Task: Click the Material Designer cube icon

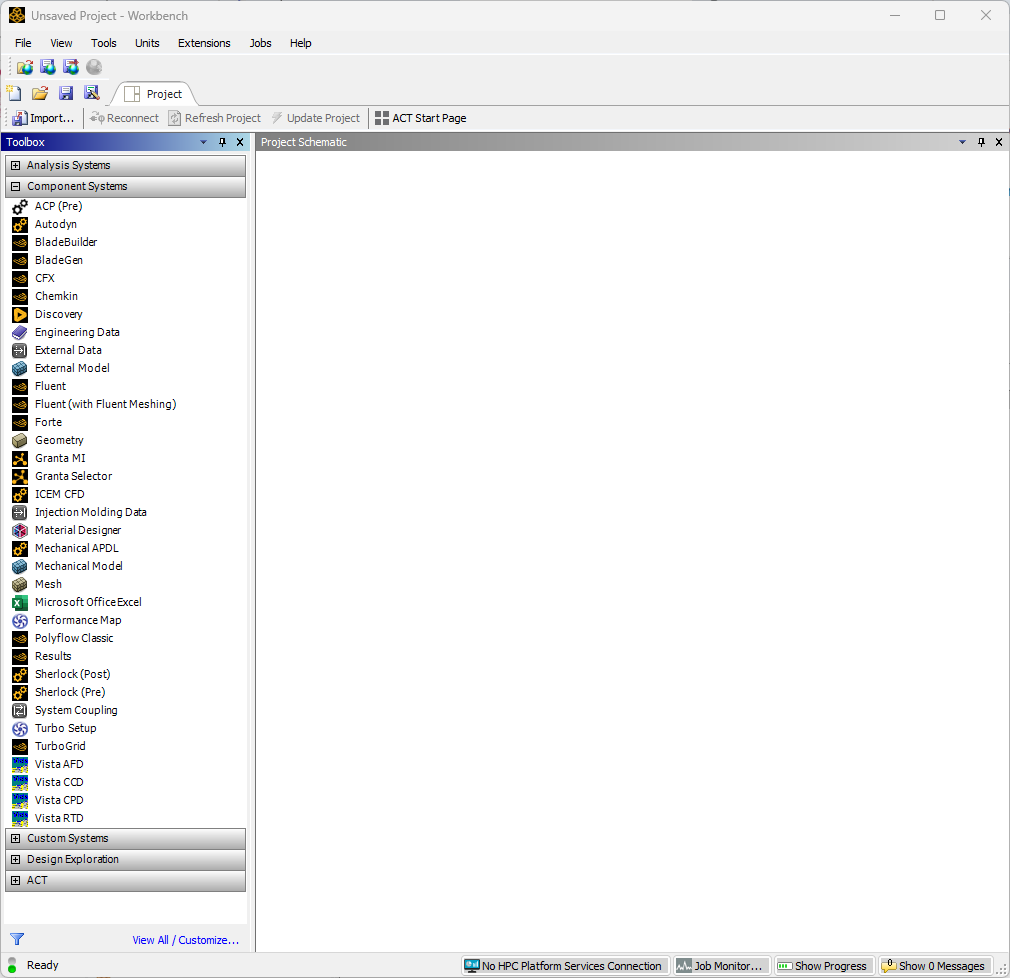Action: coord(20,531)
